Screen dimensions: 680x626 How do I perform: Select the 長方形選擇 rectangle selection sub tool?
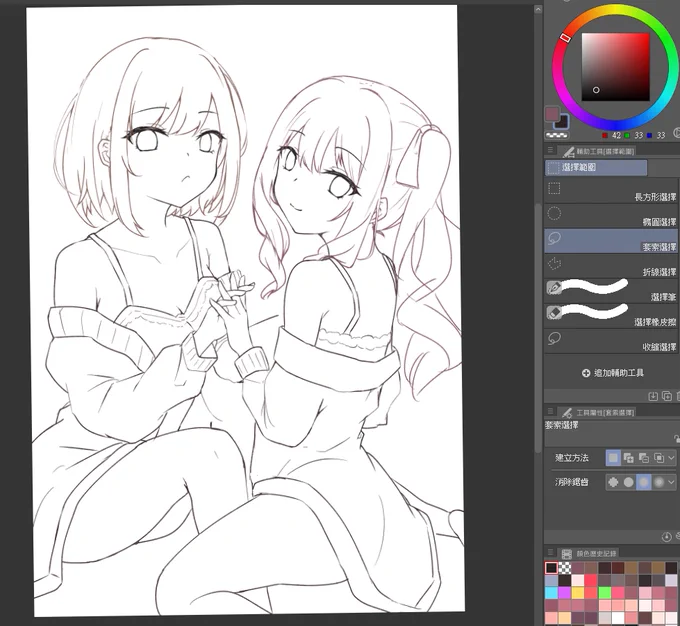[x=611, y=190]
